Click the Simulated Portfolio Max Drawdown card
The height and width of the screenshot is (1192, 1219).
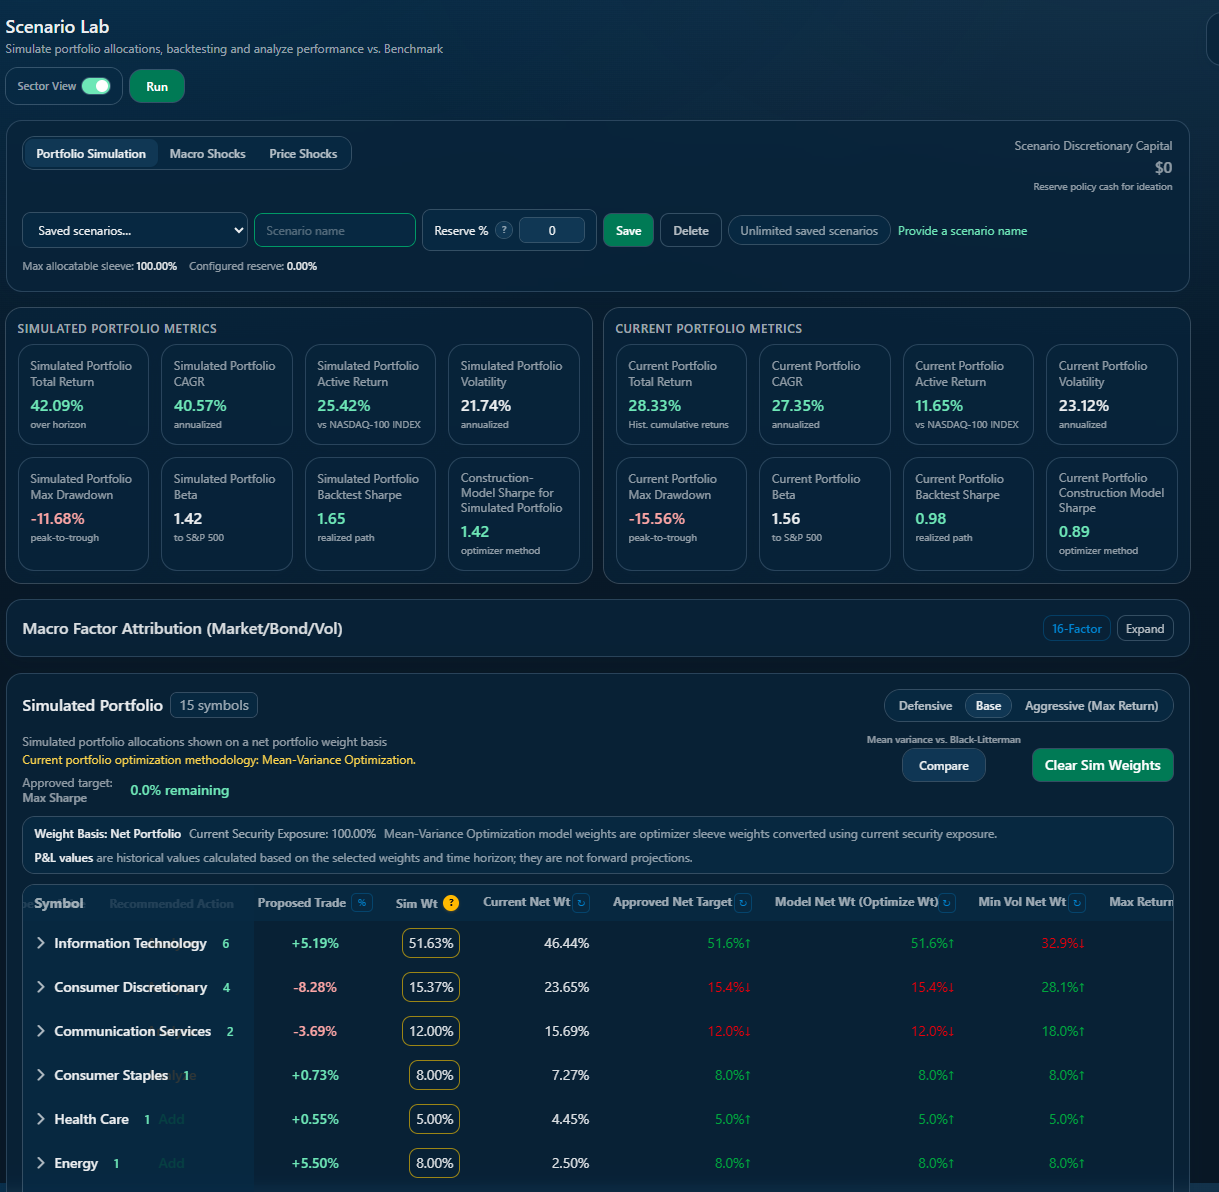pos(84,514)
